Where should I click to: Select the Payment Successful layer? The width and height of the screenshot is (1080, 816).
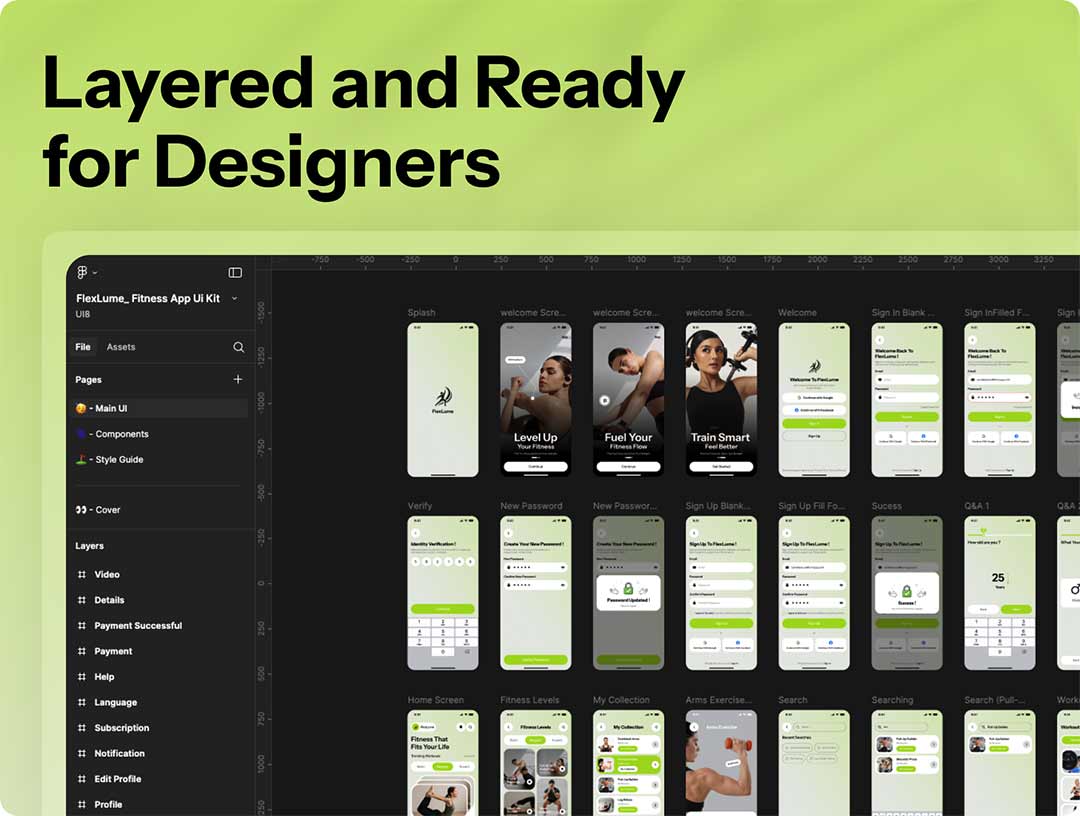click(138, 626)
